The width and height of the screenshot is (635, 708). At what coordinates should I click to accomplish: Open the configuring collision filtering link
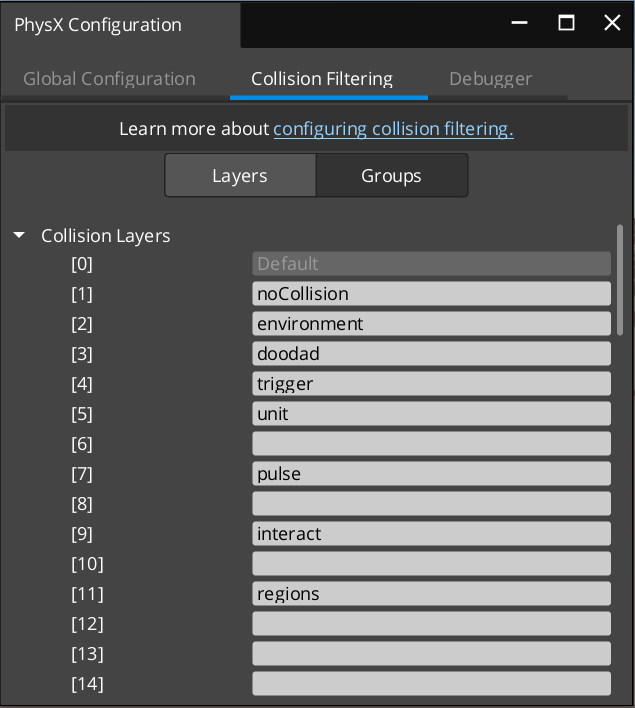pos(393,129)
